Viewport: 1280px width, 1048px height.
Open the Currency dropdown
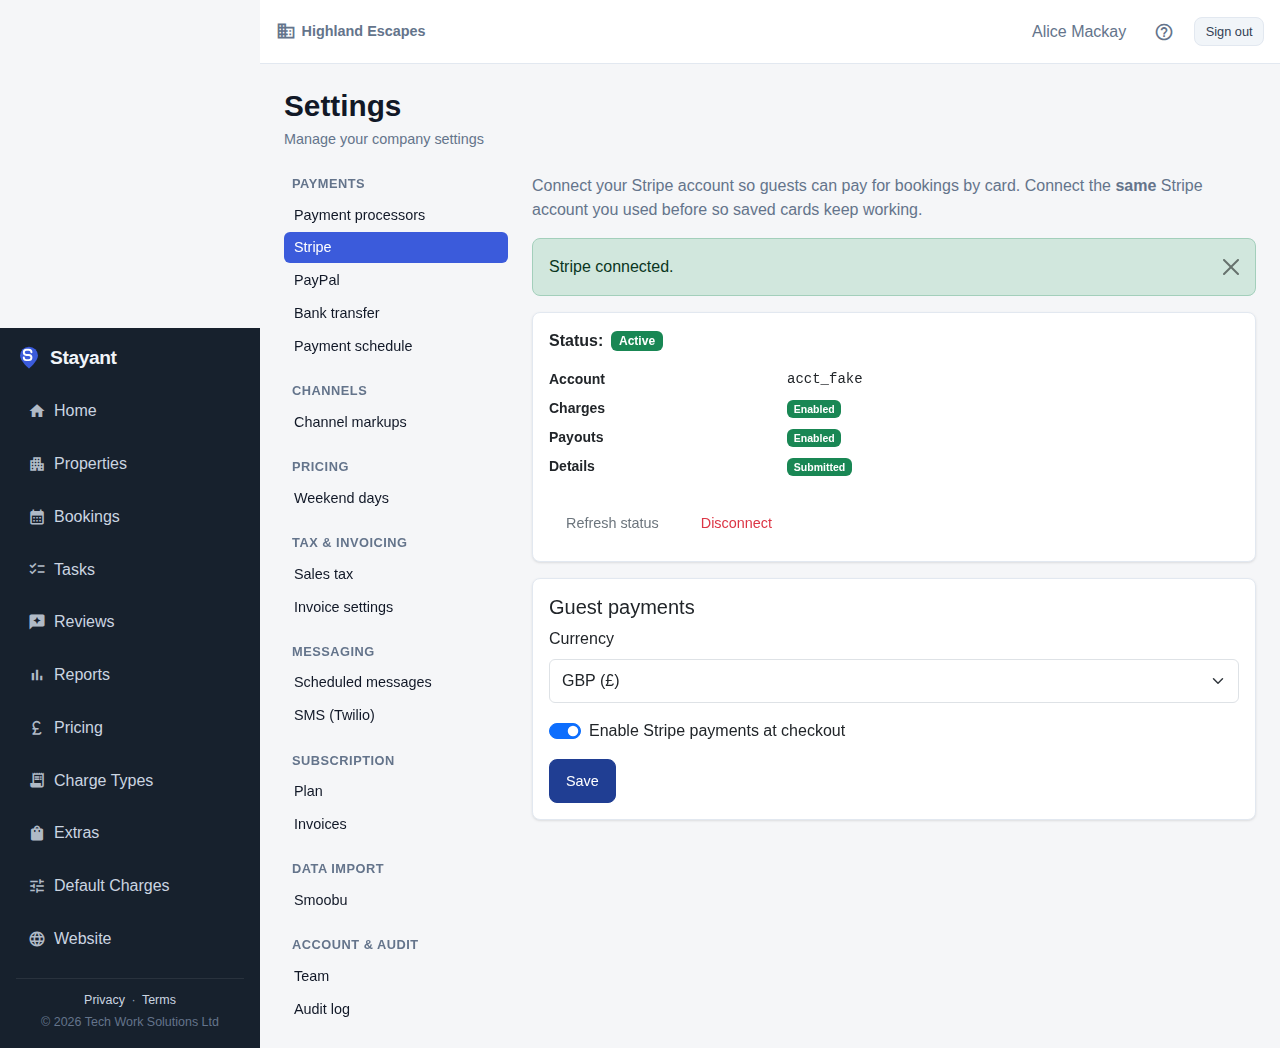pos(894,681)
